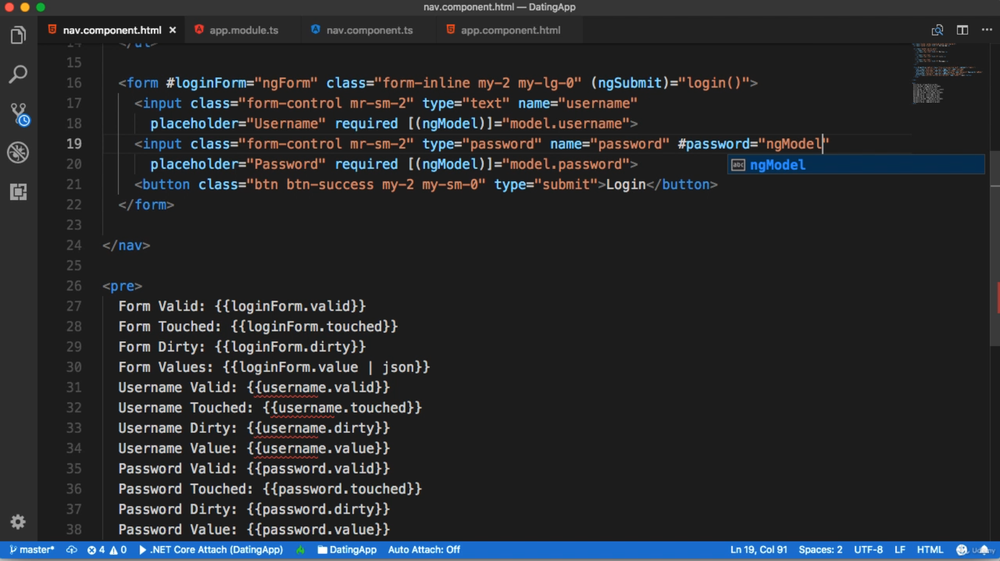Viewport: 1000px width, 561px height.
Task: Click the green flame icon in status bar
Action: pyautogui.click(x=300, y=550)
